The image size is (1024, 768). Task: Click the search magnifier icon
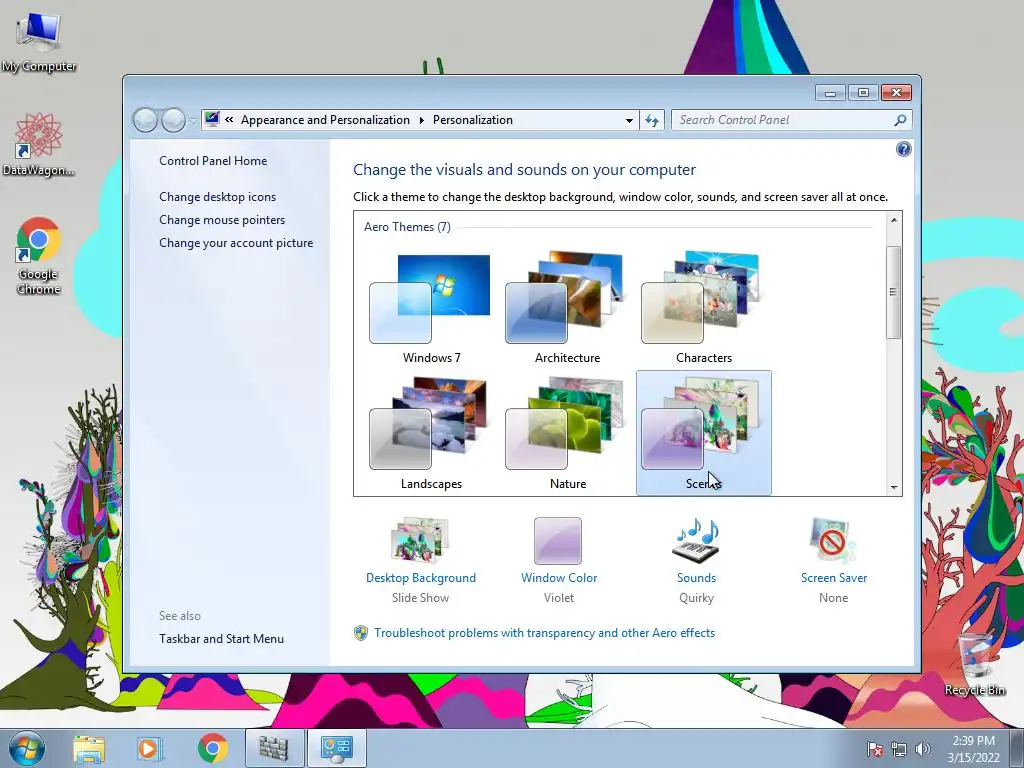(x=900, y=120)
